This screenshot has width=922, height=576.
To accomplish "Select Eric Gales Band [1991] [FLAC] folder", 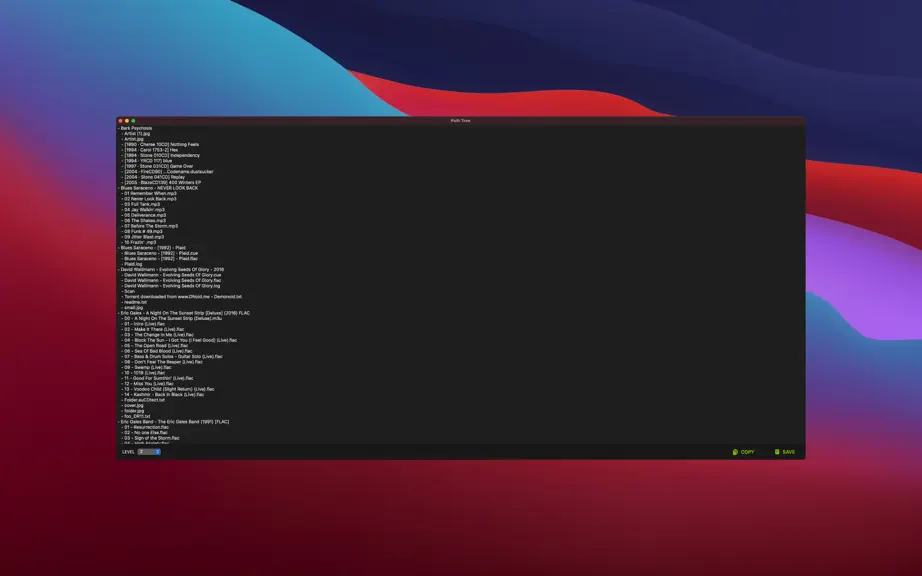I will [x=174, y=421].
